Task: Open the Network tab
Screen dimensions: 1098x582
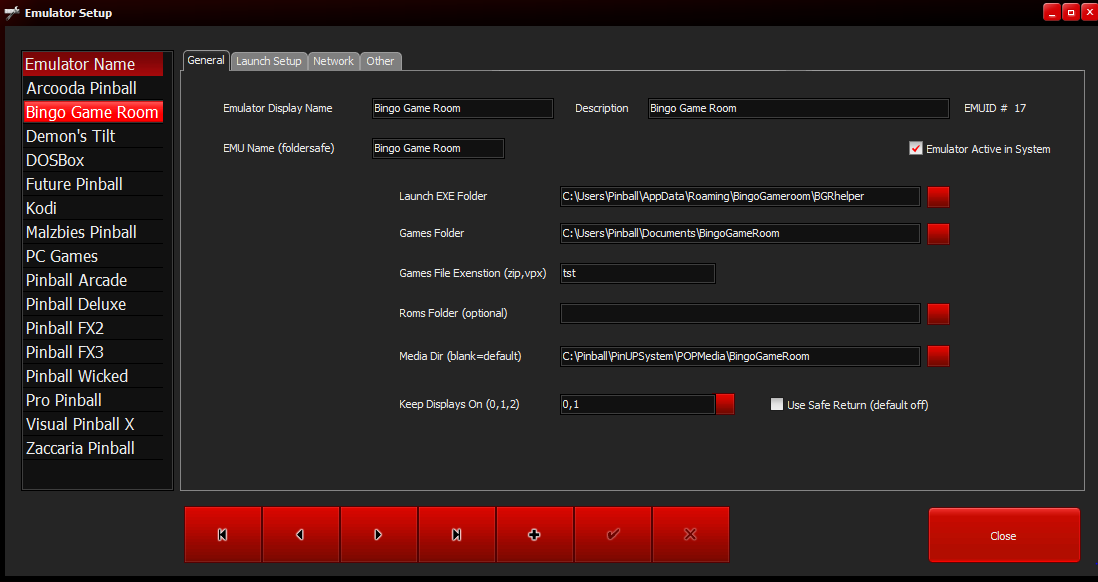Action: click(x=333, y=61)
